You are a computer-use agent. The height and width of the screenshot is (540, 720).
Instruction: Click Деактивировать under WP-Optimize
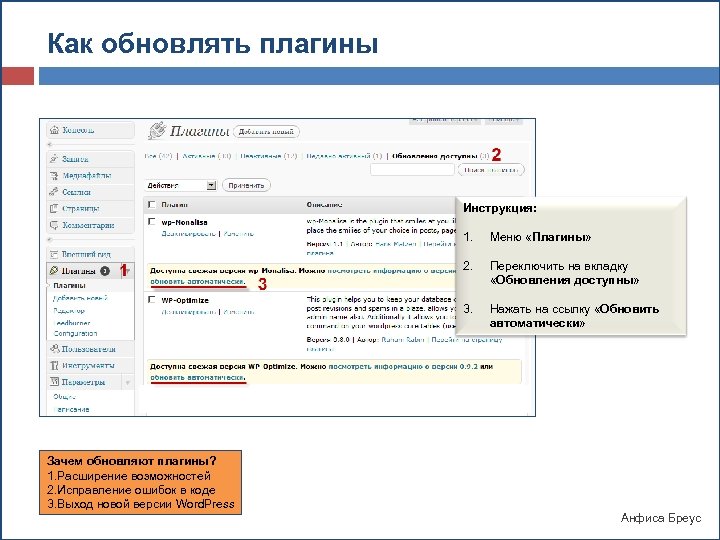click(x=188, y=312)
